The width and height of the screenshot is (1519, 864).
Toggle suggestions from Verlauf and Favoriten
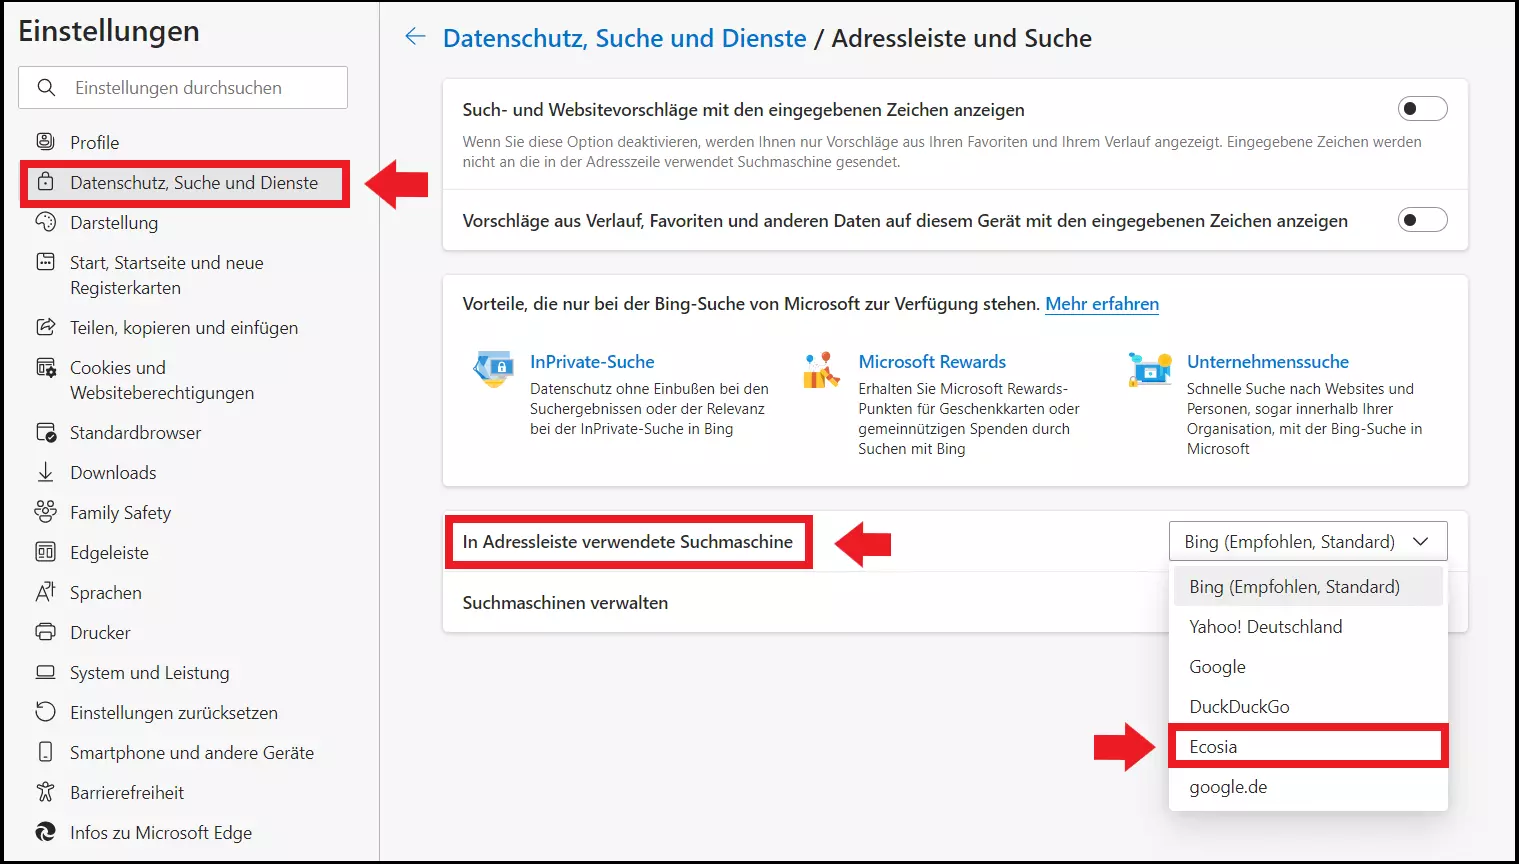[x=1422, y=220]
